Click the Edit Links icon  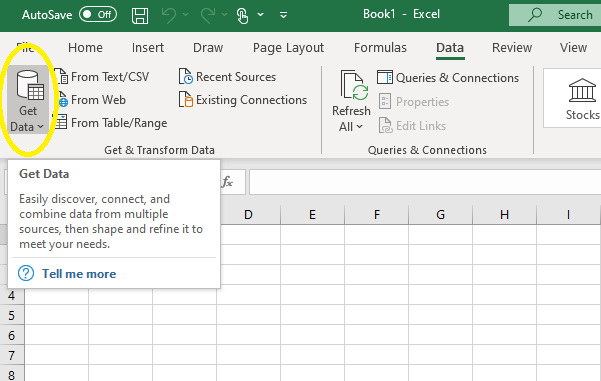[385, 126]
